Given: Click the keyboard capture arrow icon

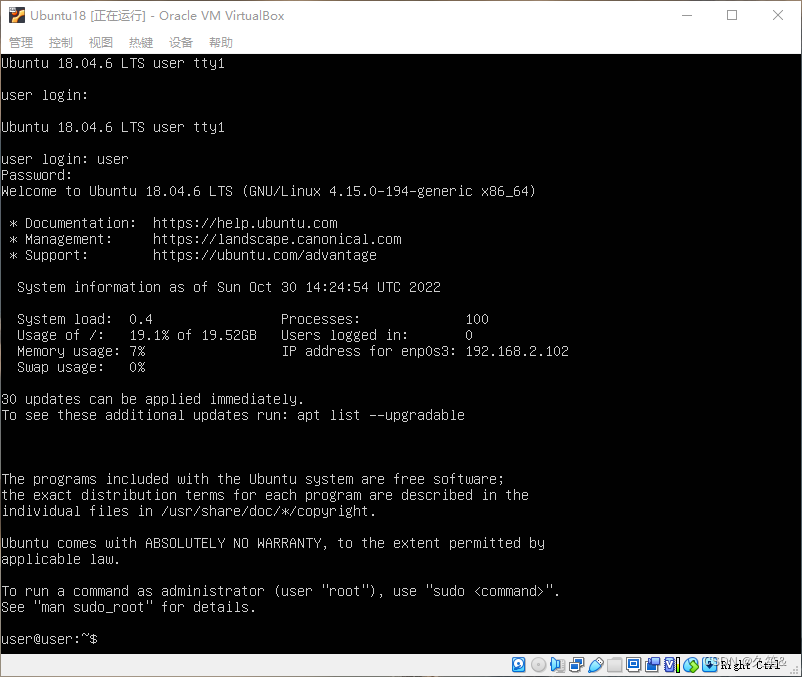Looking at the screenshot, I should (x=709, y=664).
